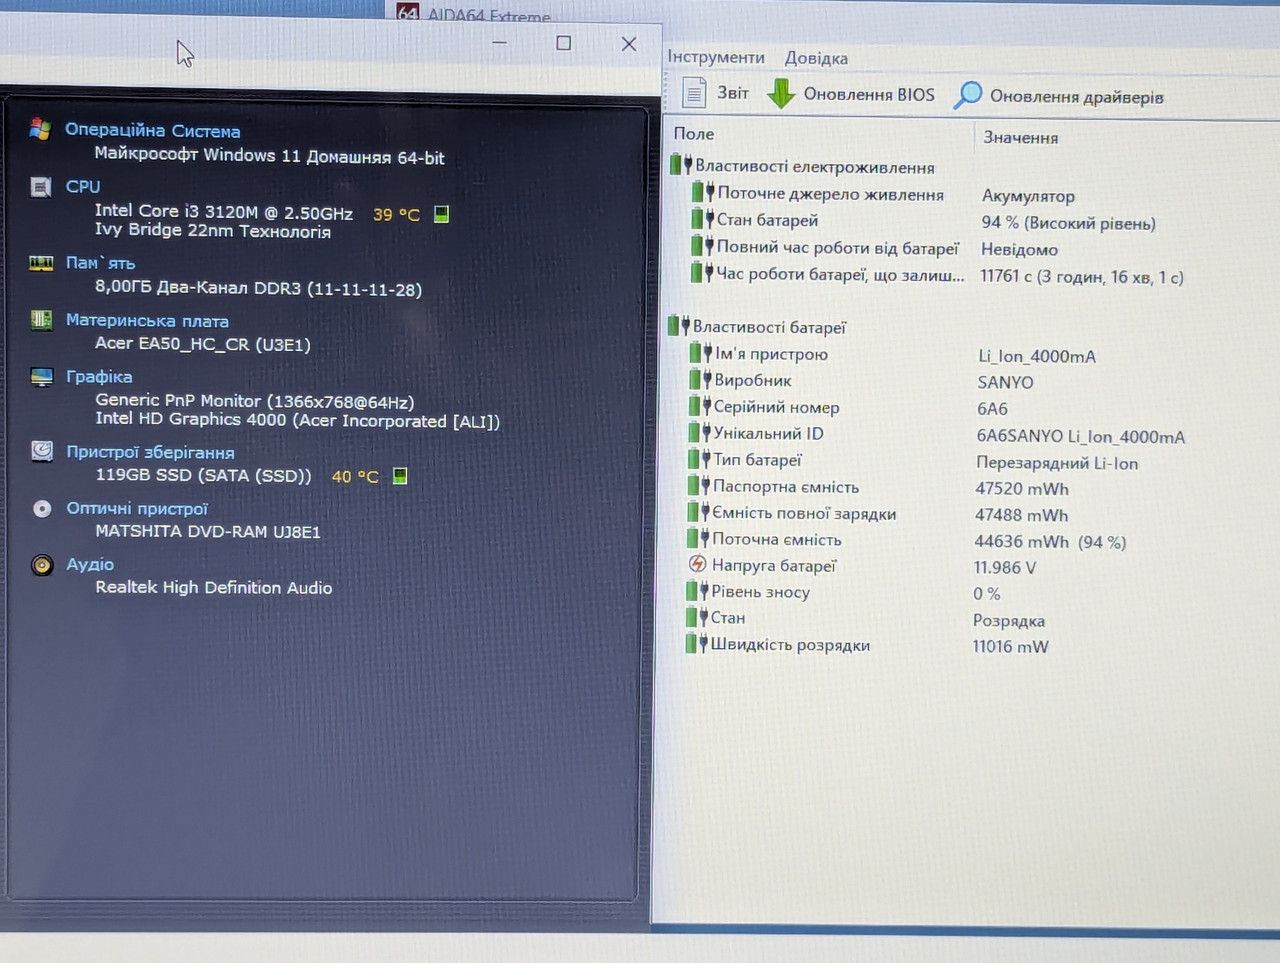Click the AIDA64 Extreme title bar icon

(x=408, y=12)
